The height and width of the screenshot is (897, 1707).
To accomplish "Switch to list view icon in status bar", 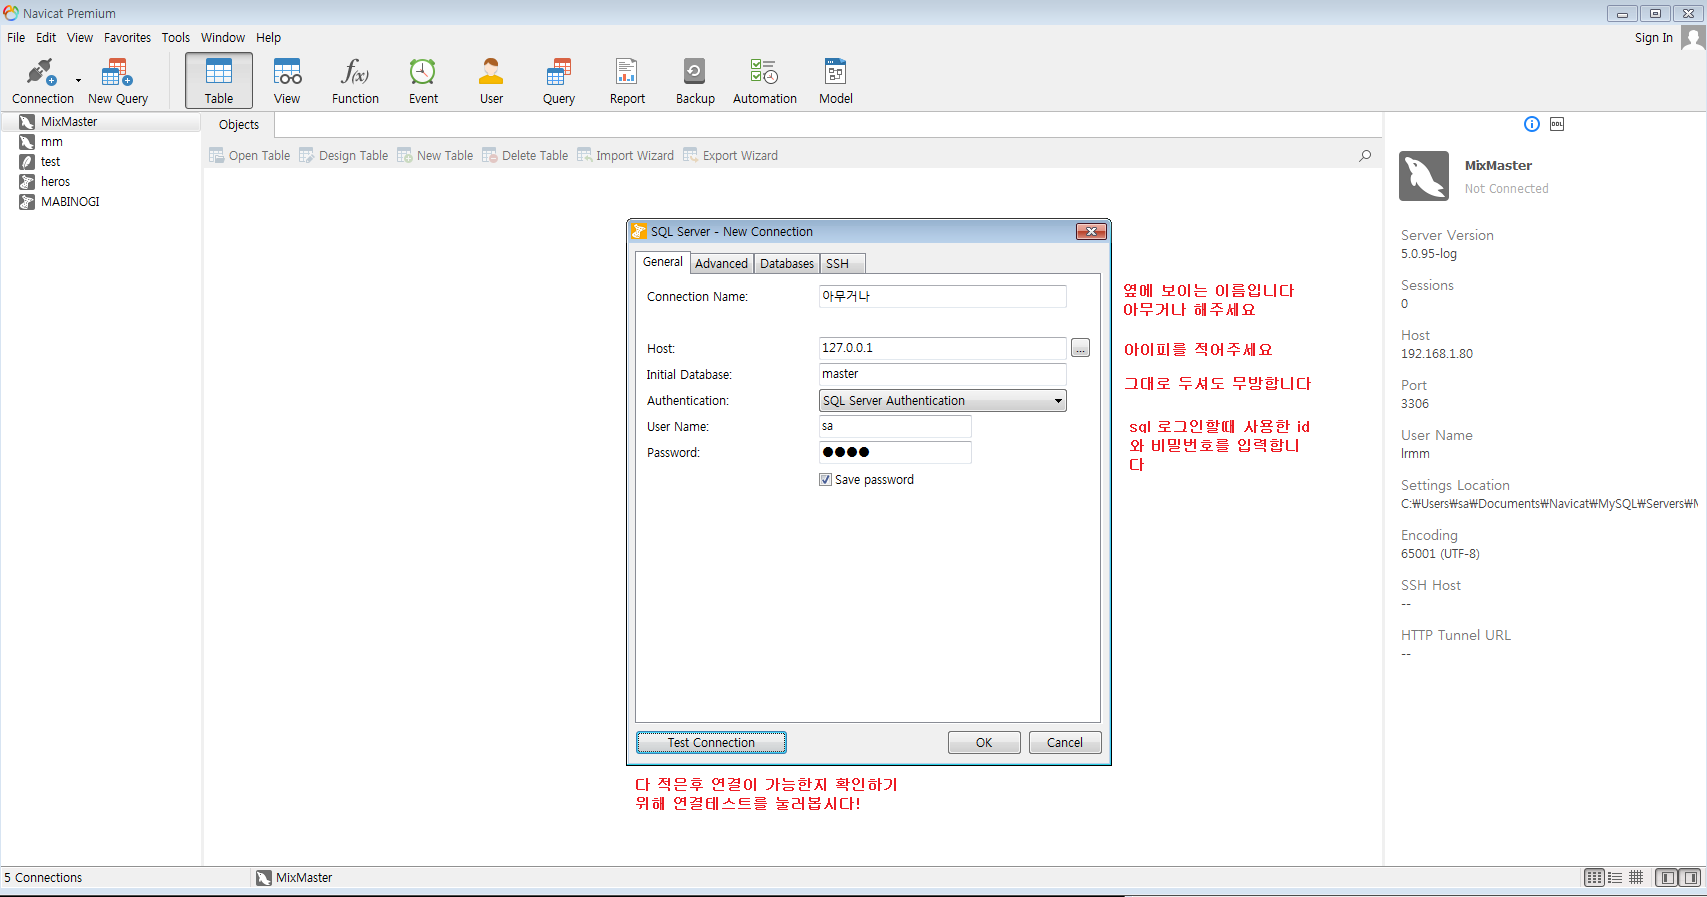I will tap(1594, 878).
